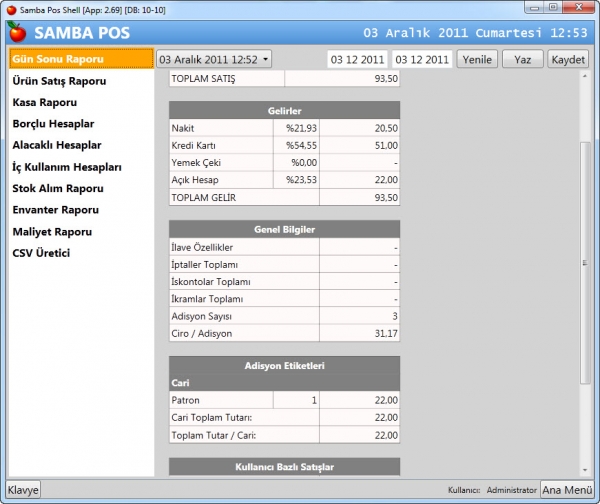
Task: Open İç Kullanım Hesapları report
Action: point(67,167)
